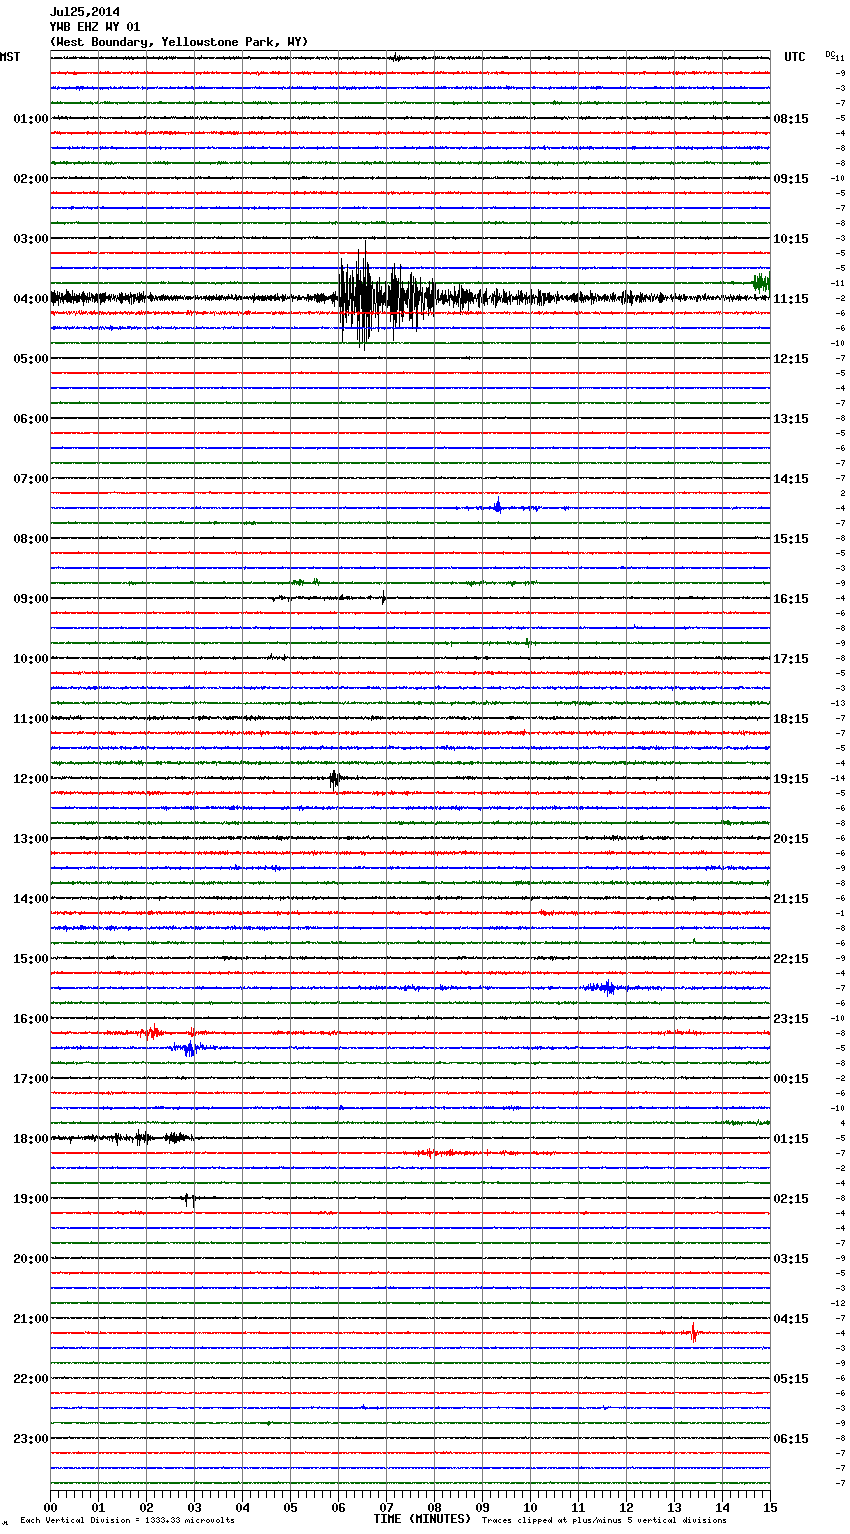Click "Traces clipped at plus/minus 5 vertical divisions" note

[604, 1521]
